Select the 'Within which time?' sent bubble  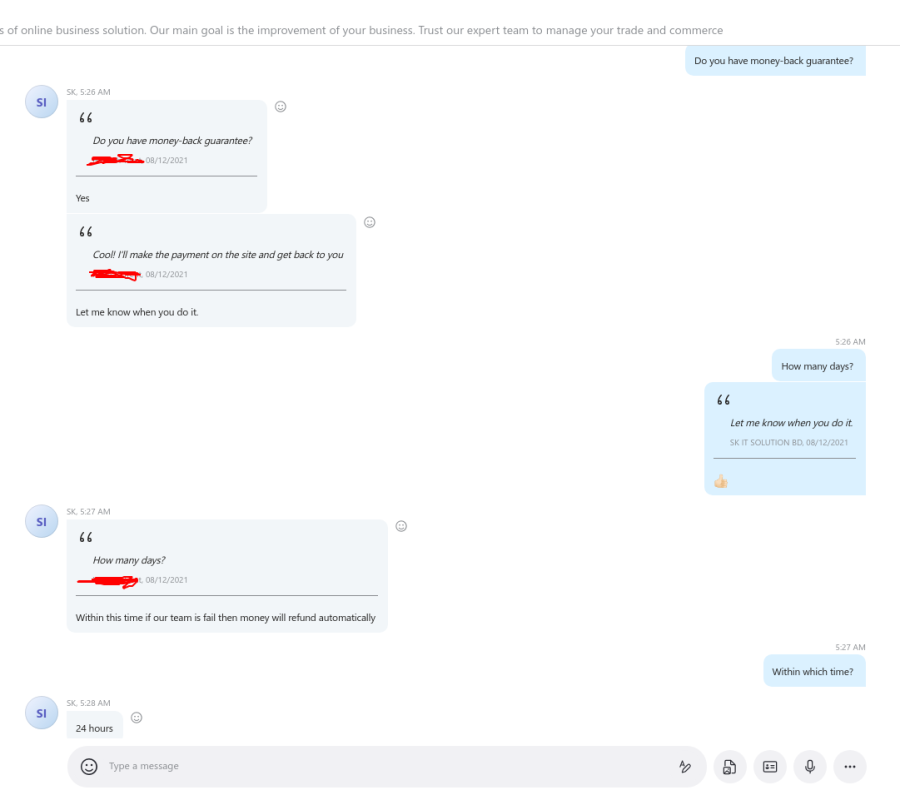click(x=814, y=671)
